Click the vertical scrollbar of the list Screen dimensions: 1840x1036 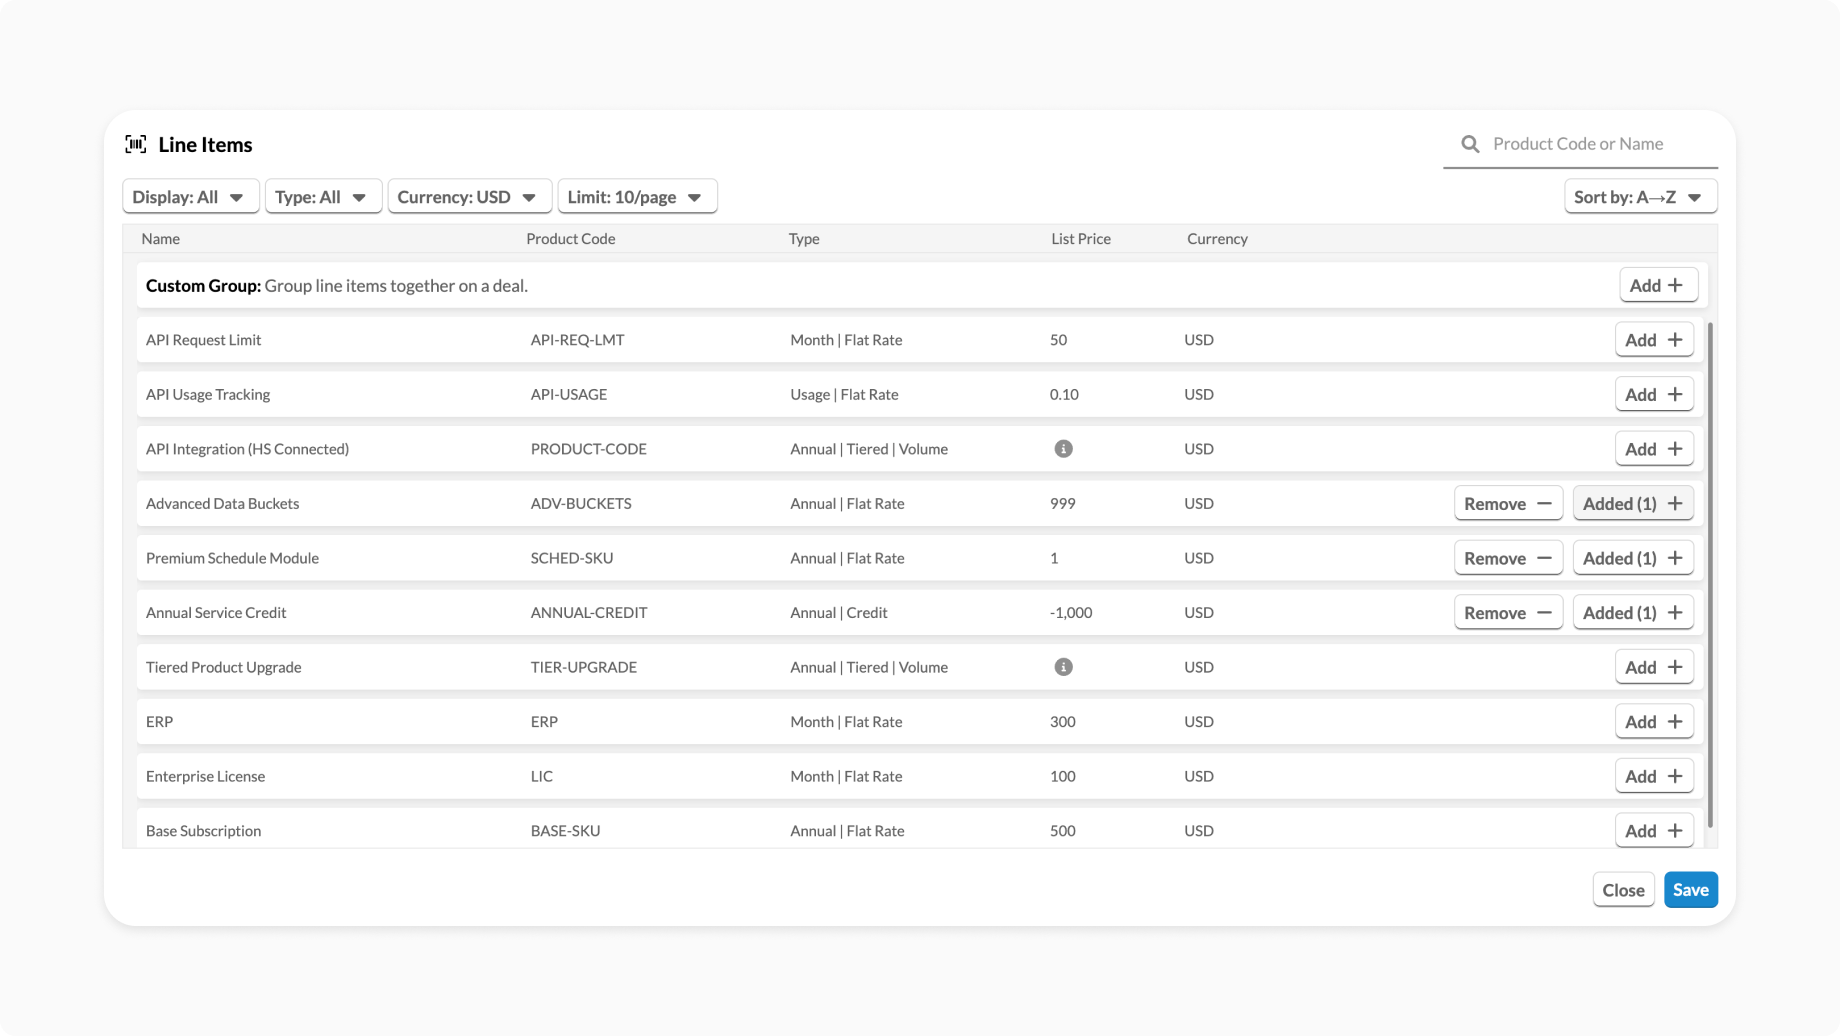click(1710, 575)
